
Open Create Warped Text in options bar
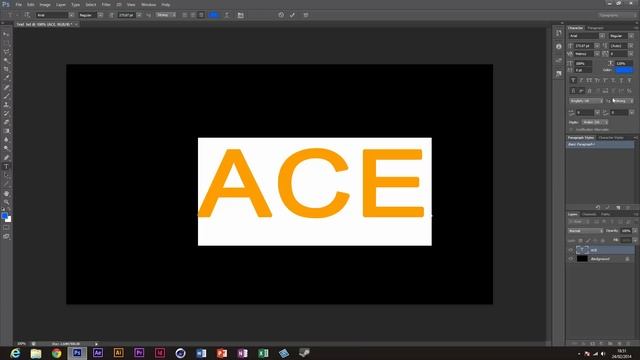[227, 15]
